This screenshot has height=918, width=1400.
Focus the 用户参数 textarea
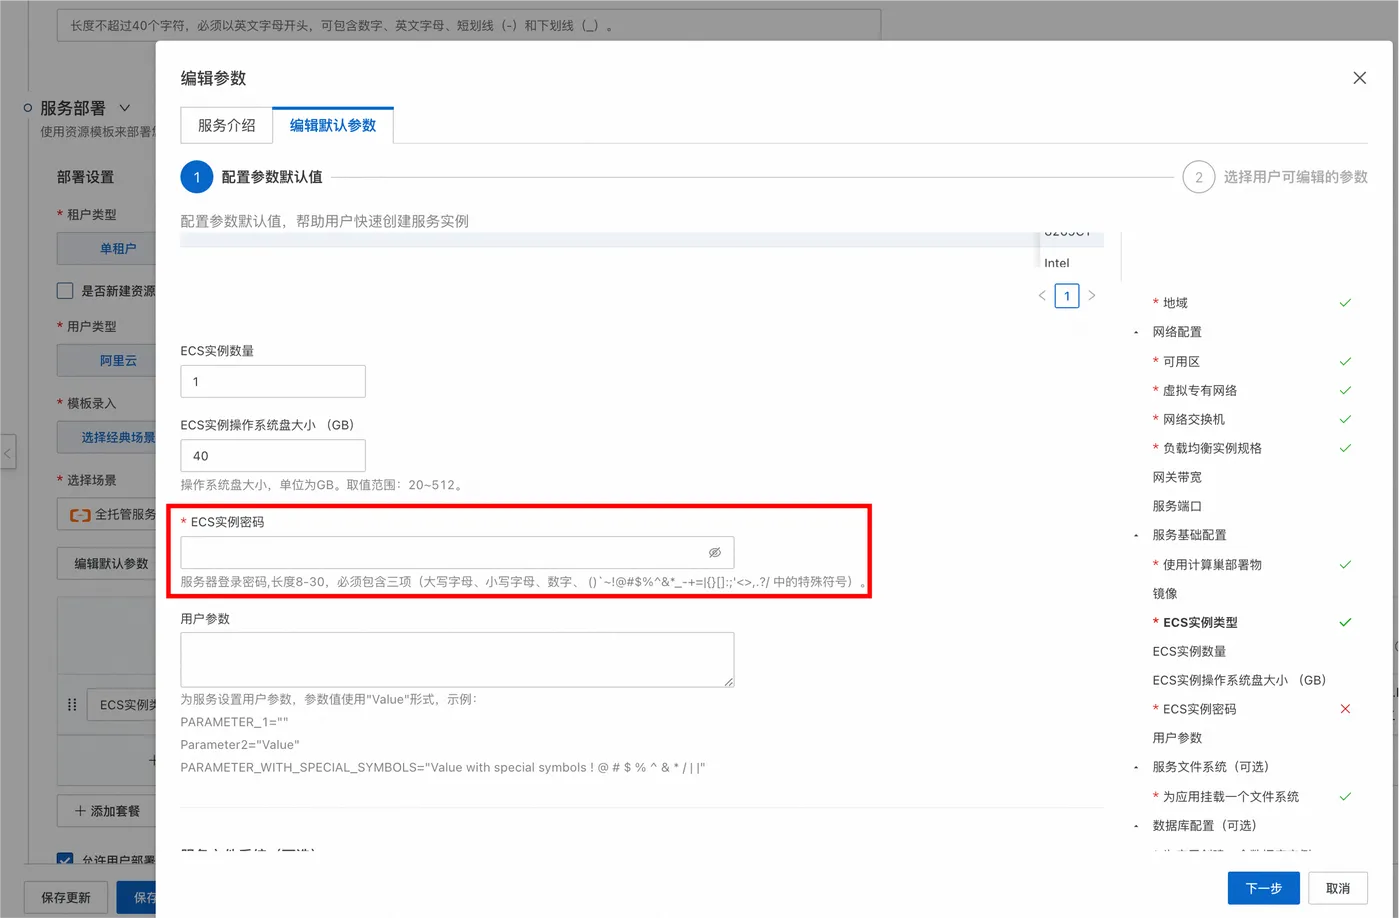point(457,659)
